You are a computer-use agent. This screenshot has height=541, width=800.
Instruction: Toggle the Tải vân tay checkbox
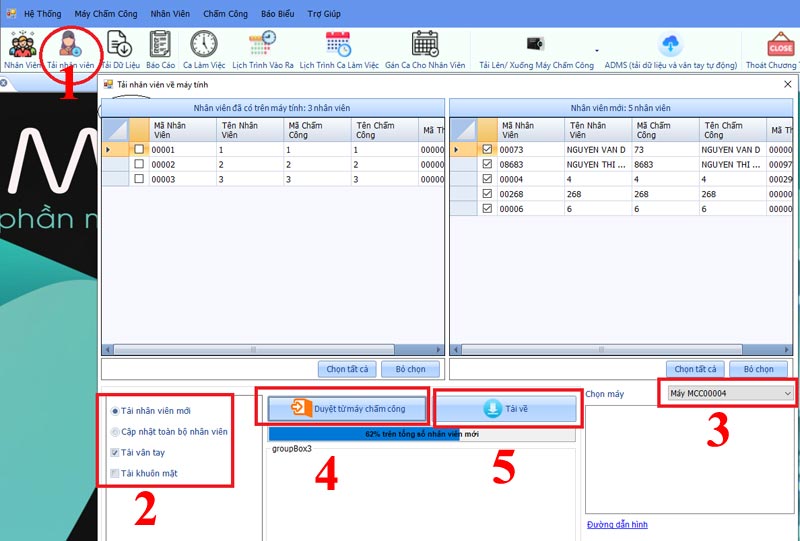116,453
